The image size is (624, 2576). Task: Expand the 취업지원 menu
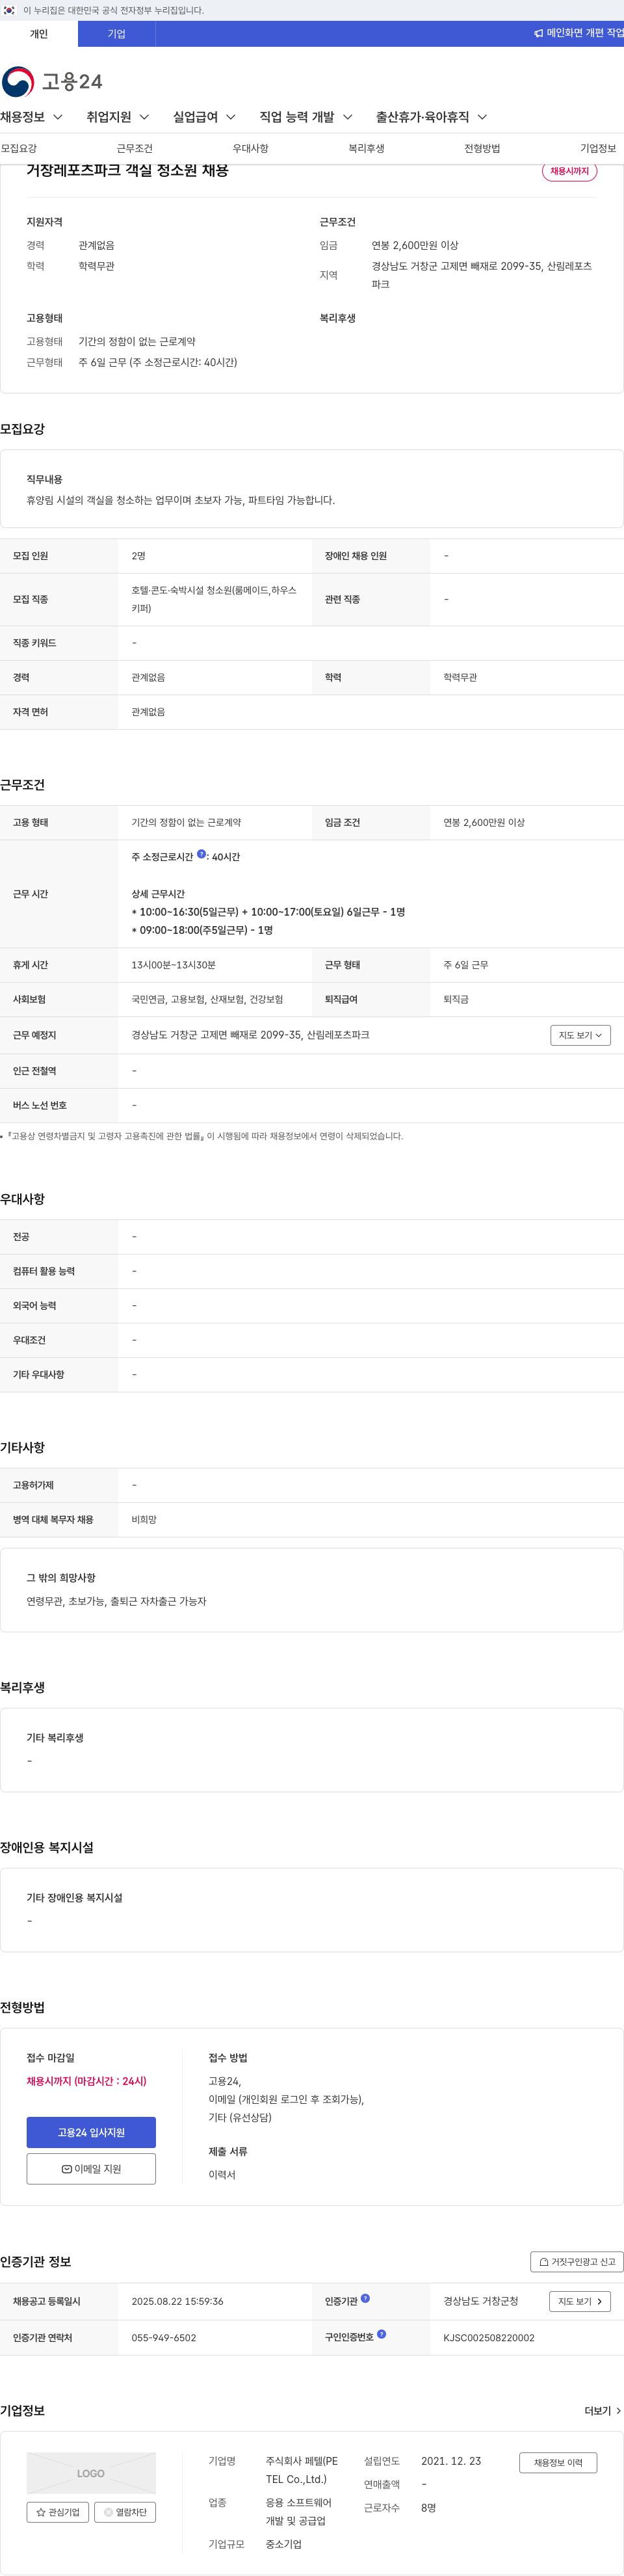coord(118,117)
